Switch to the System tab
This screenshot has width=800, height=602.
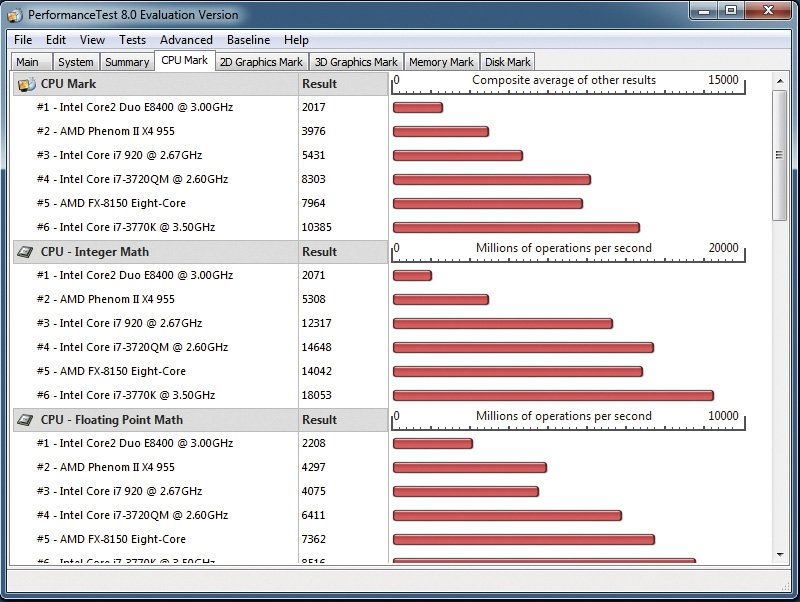(76, 62)
